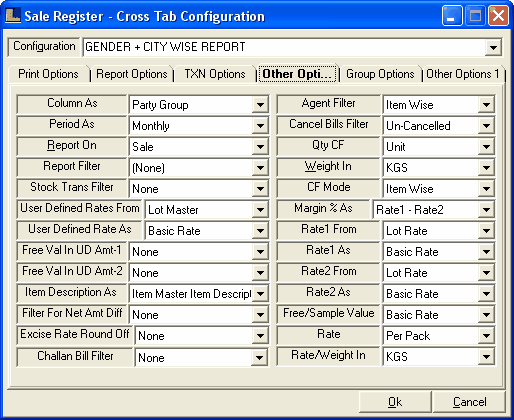Click the Weight In label button
The width and height of the screenshot is (514, 420).
click(328, 167)
